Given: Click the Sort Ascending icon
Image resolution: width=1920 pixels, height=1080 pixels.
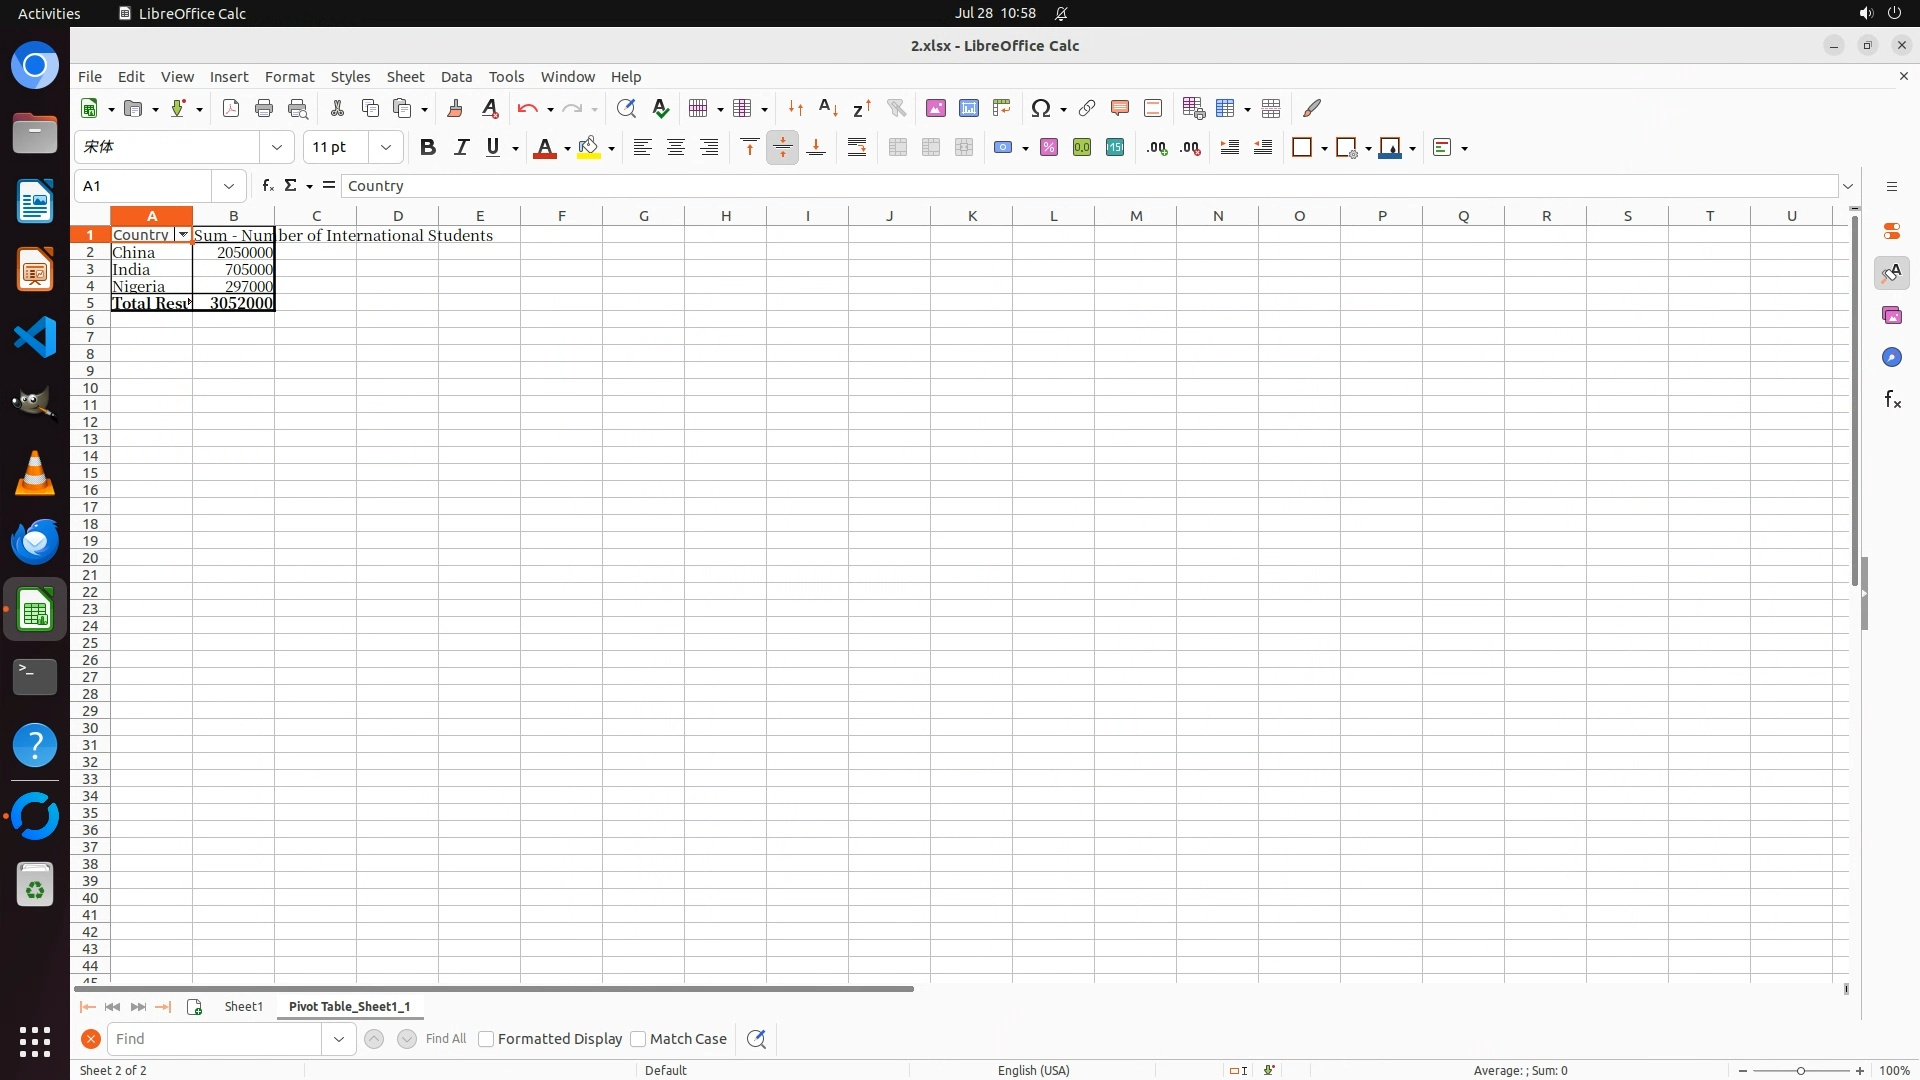Looking at the screenshot, I should click(828, 108).
